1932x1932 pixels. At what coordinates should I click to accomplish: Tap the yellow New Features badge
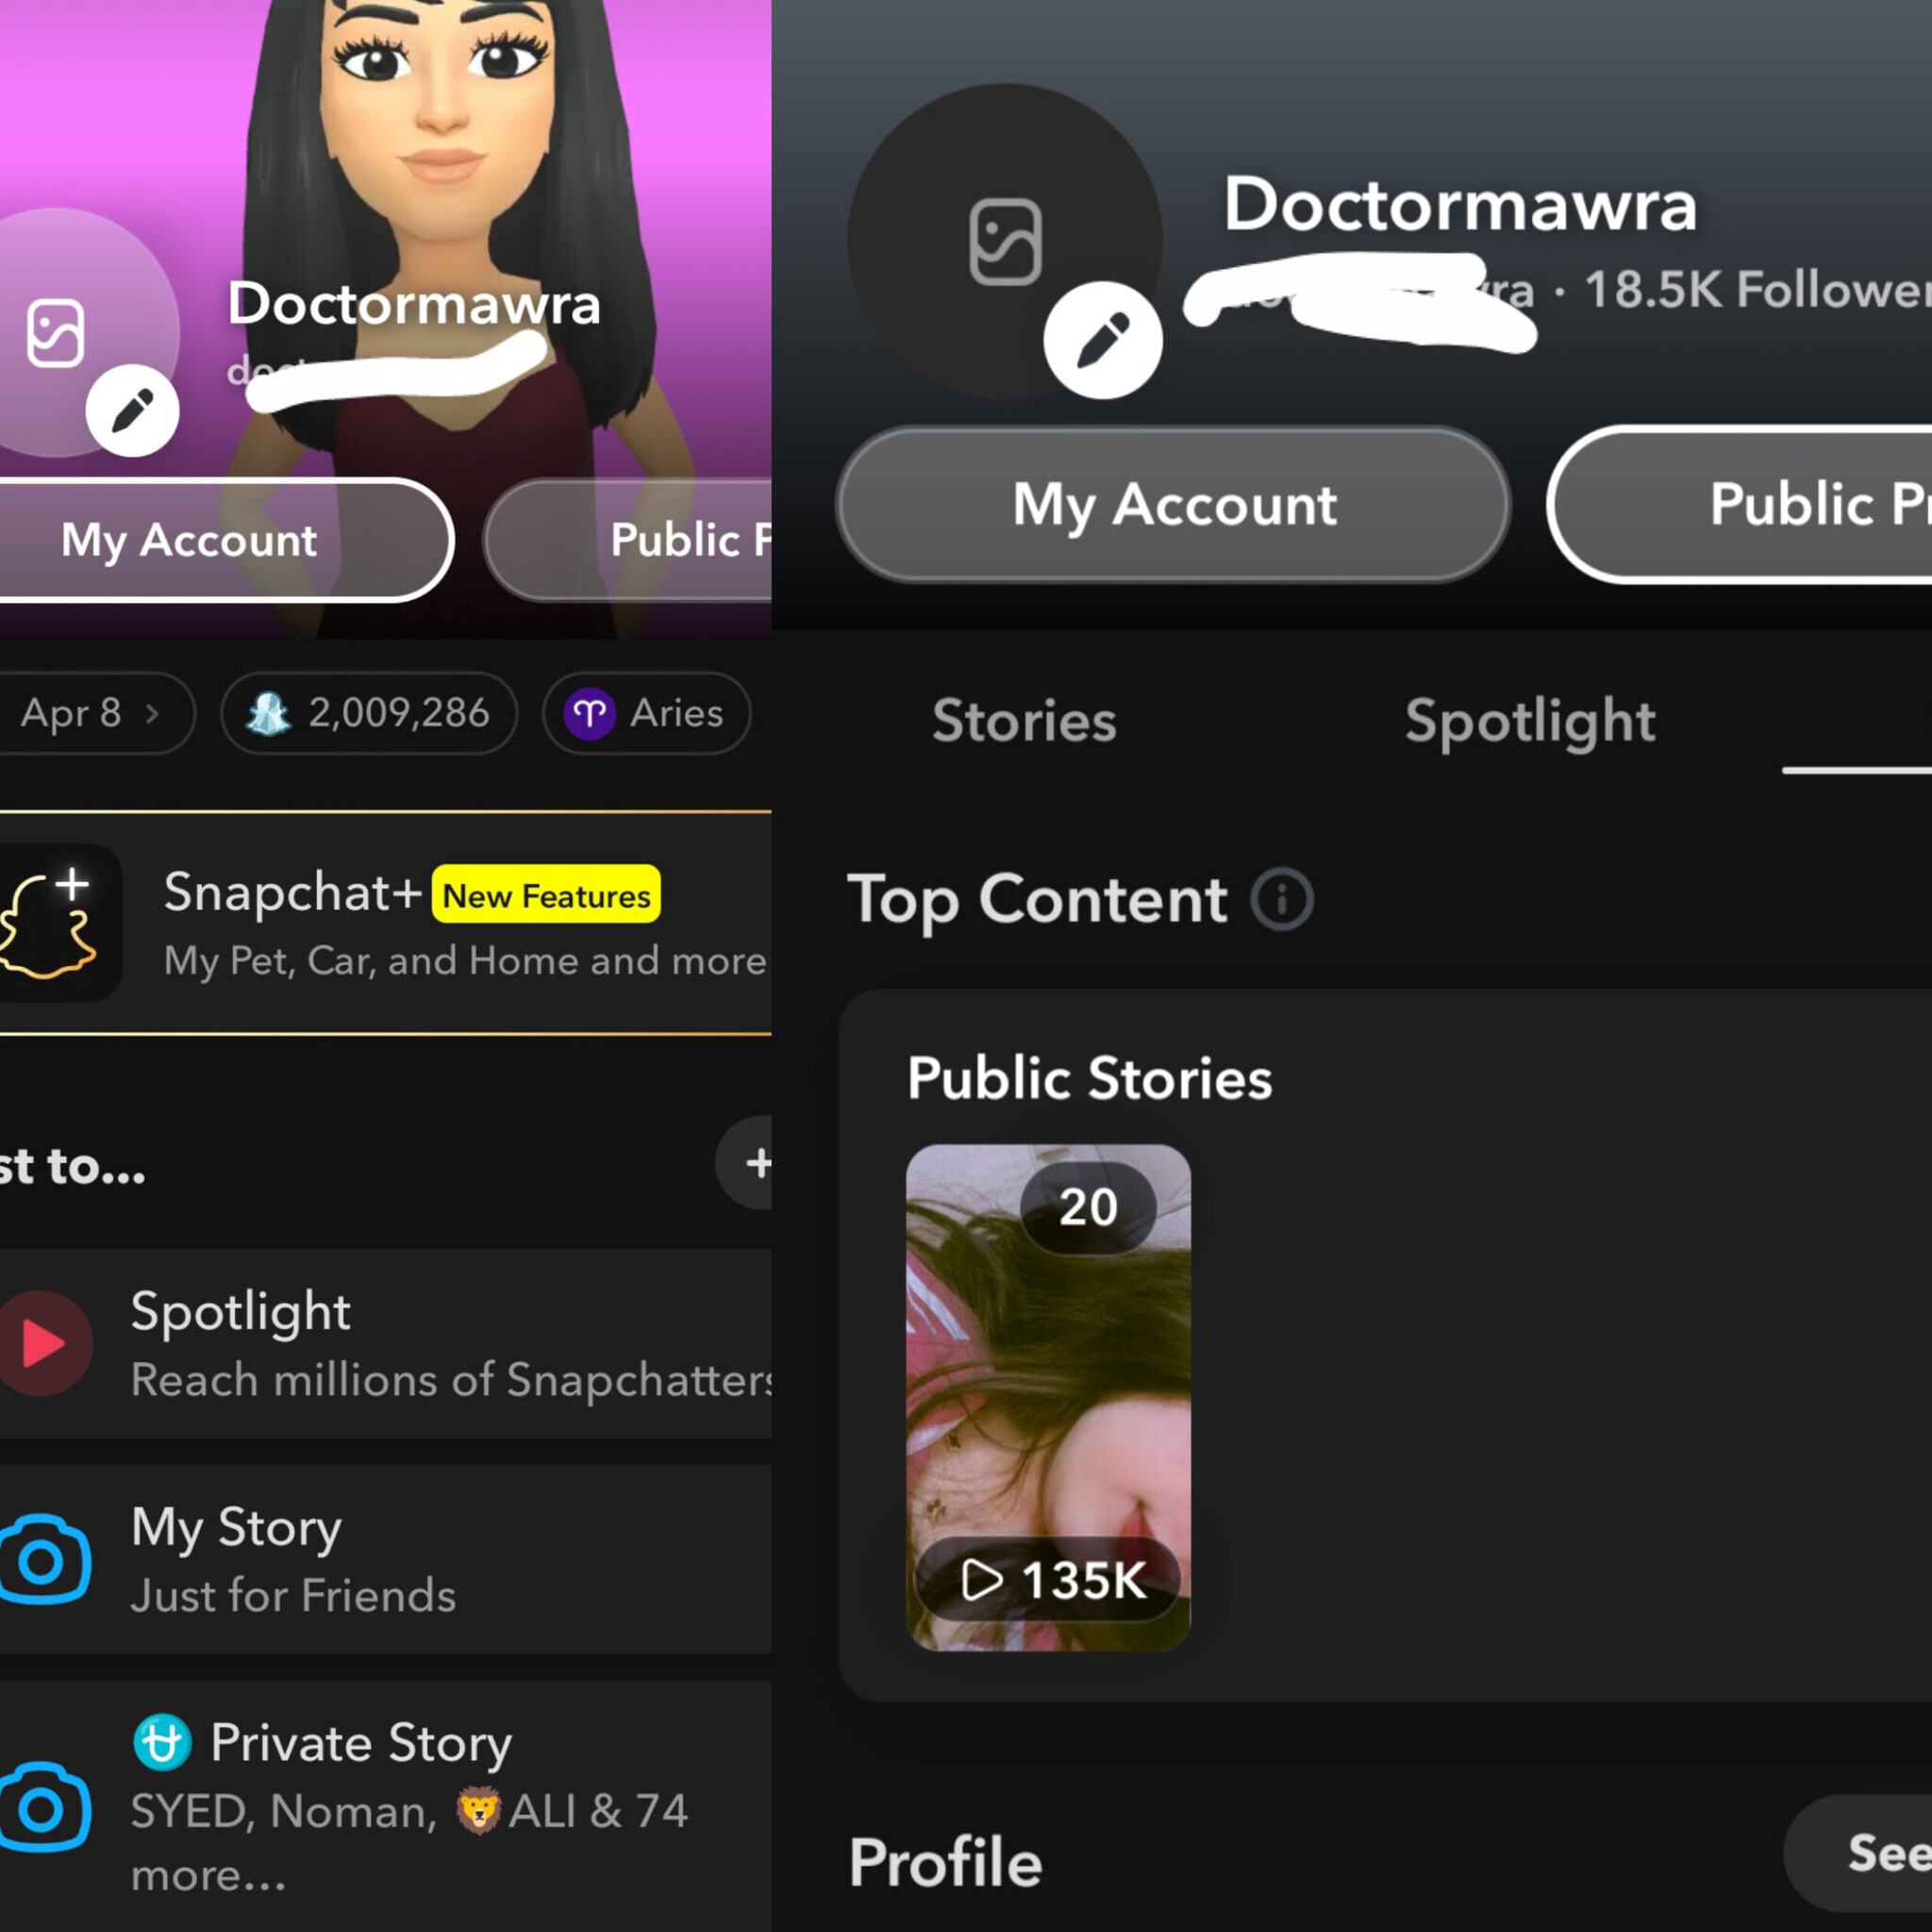point(546,895)
